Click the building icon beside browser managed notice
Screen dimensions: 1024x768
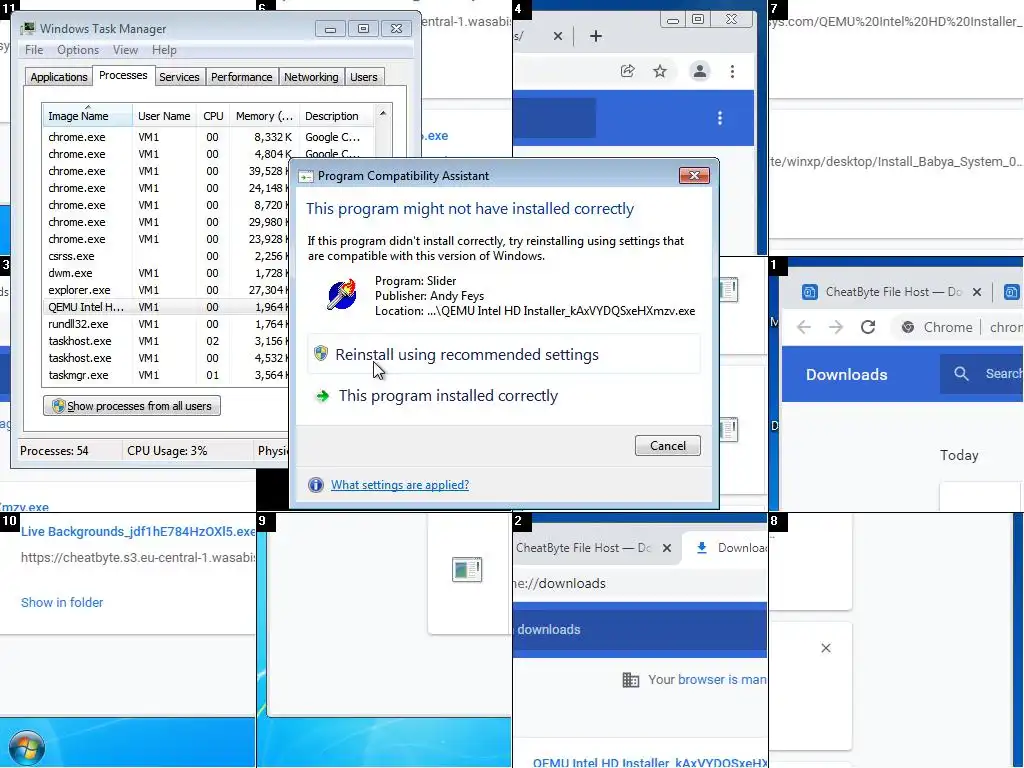[631, 680]
